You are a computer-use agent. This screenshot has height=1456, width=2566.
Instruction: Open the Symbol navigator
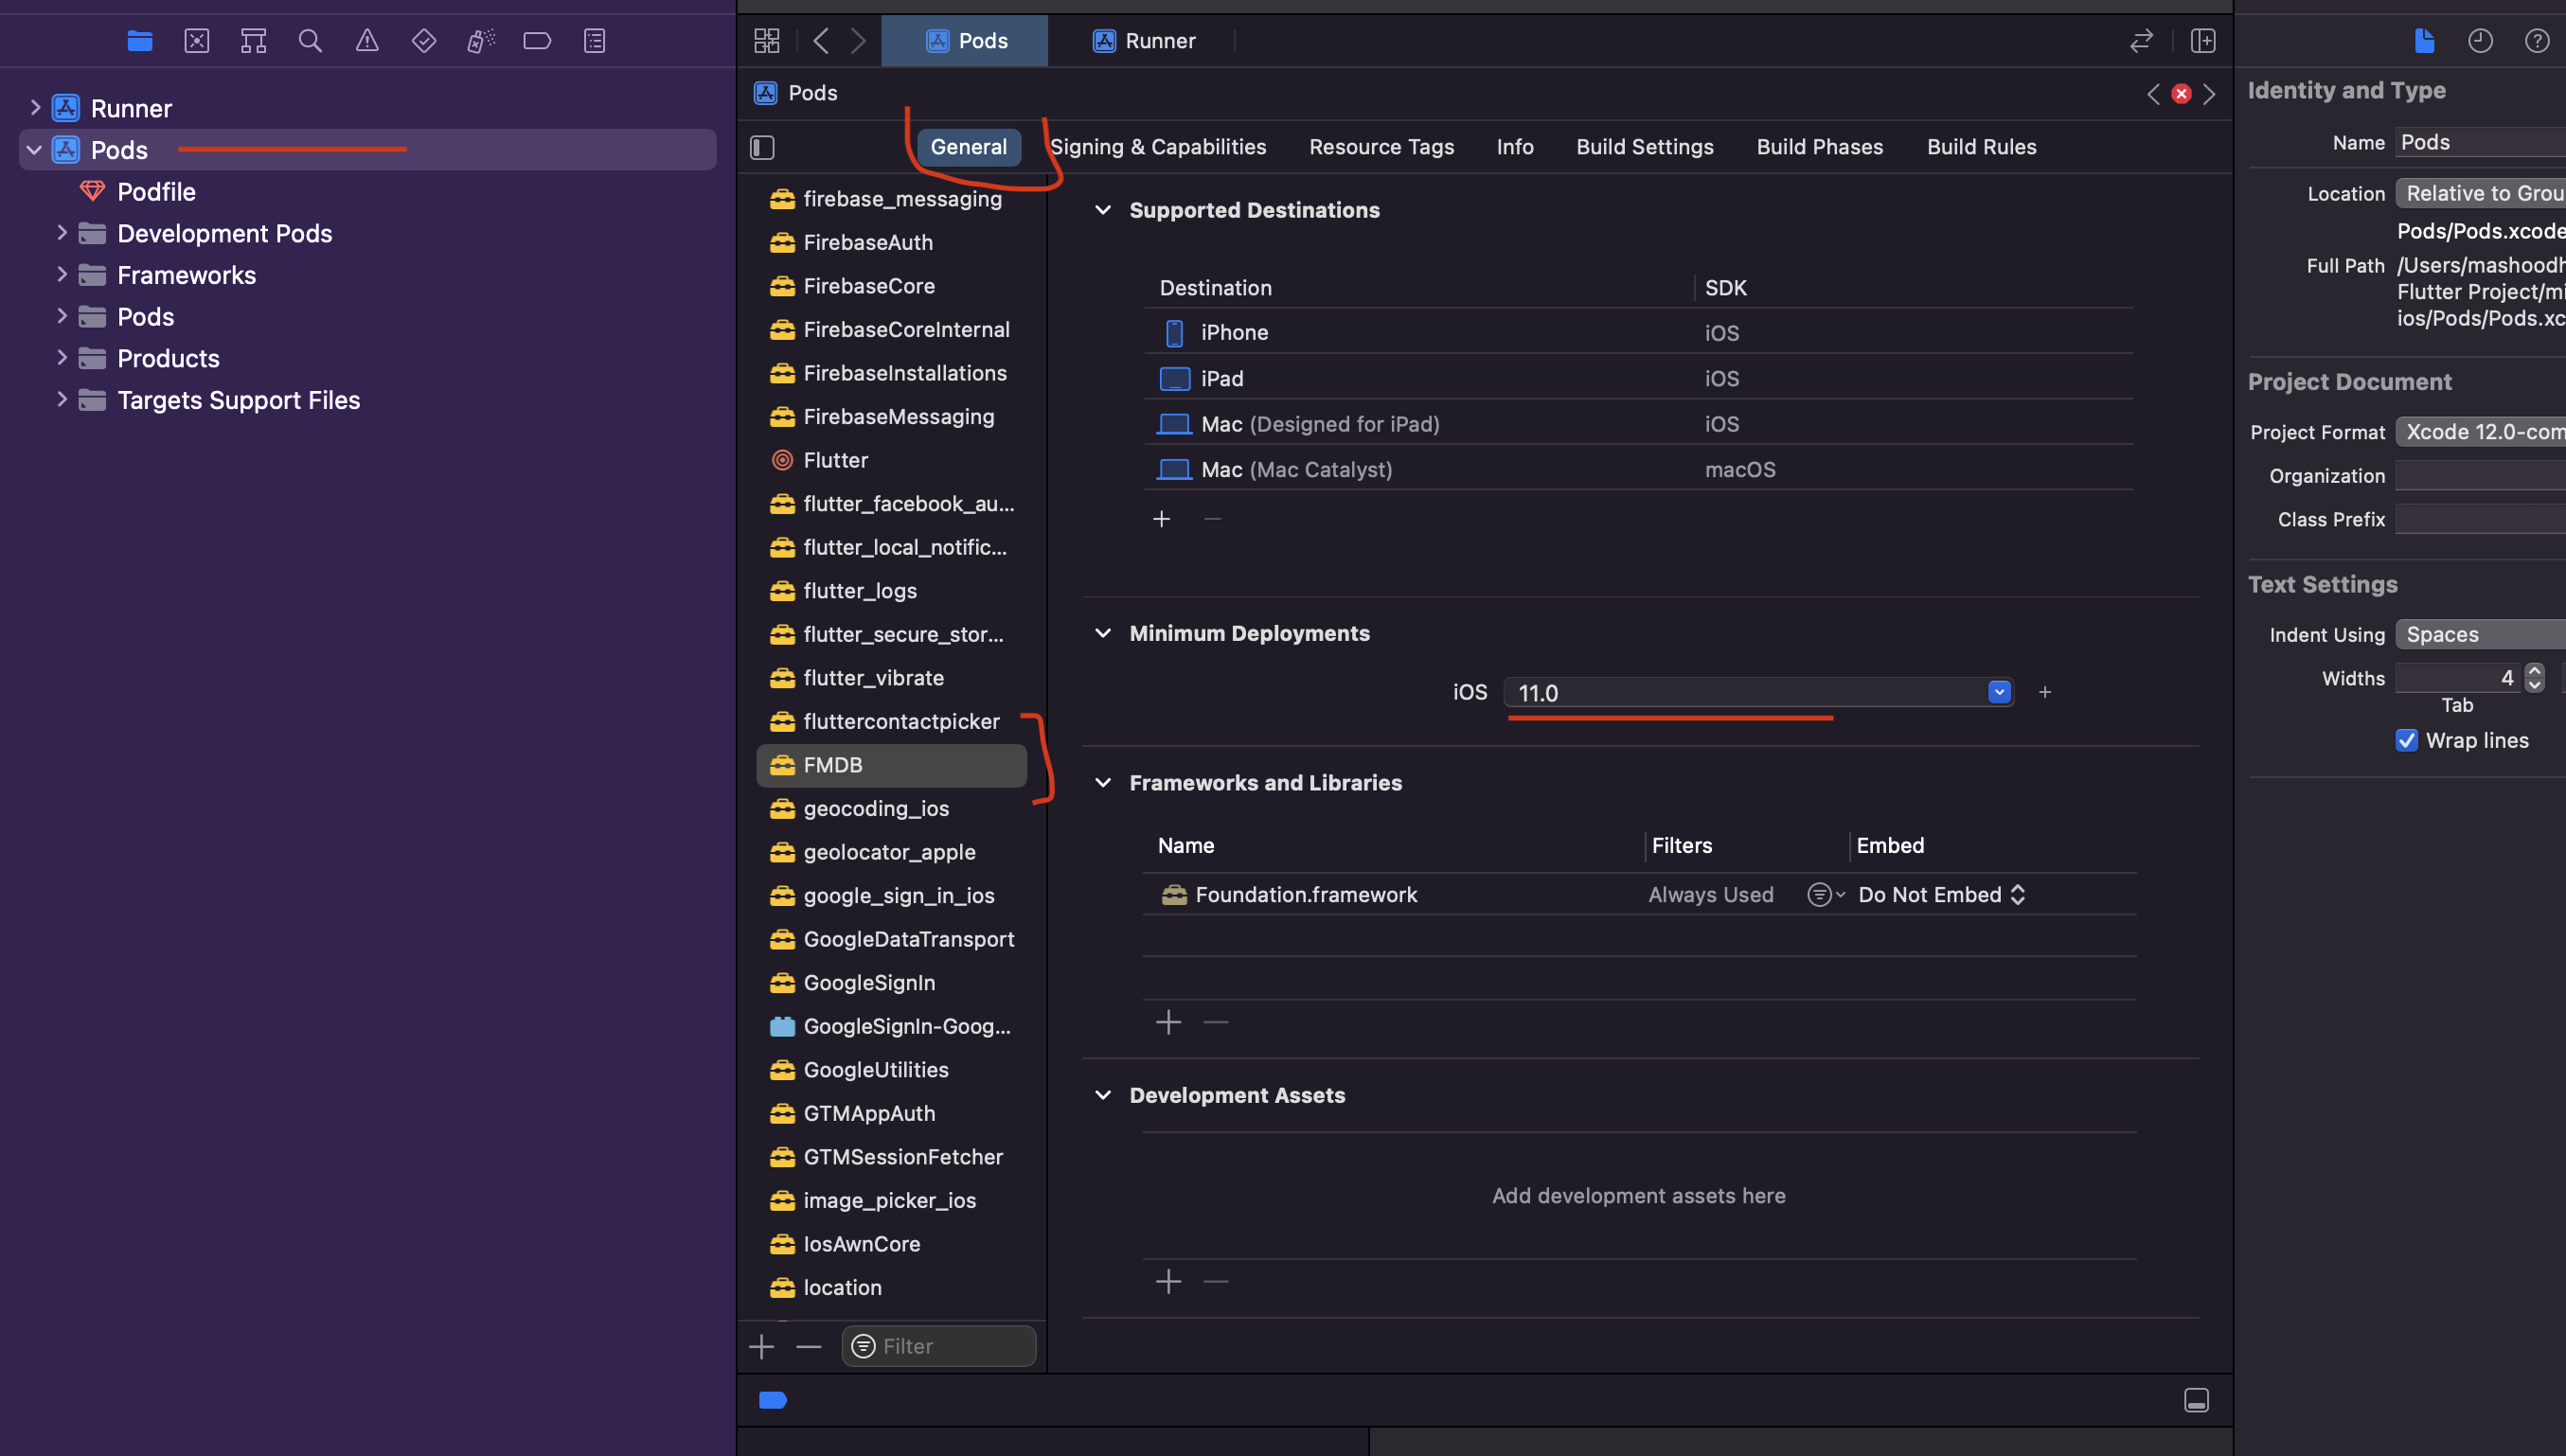tap(253, 41)
